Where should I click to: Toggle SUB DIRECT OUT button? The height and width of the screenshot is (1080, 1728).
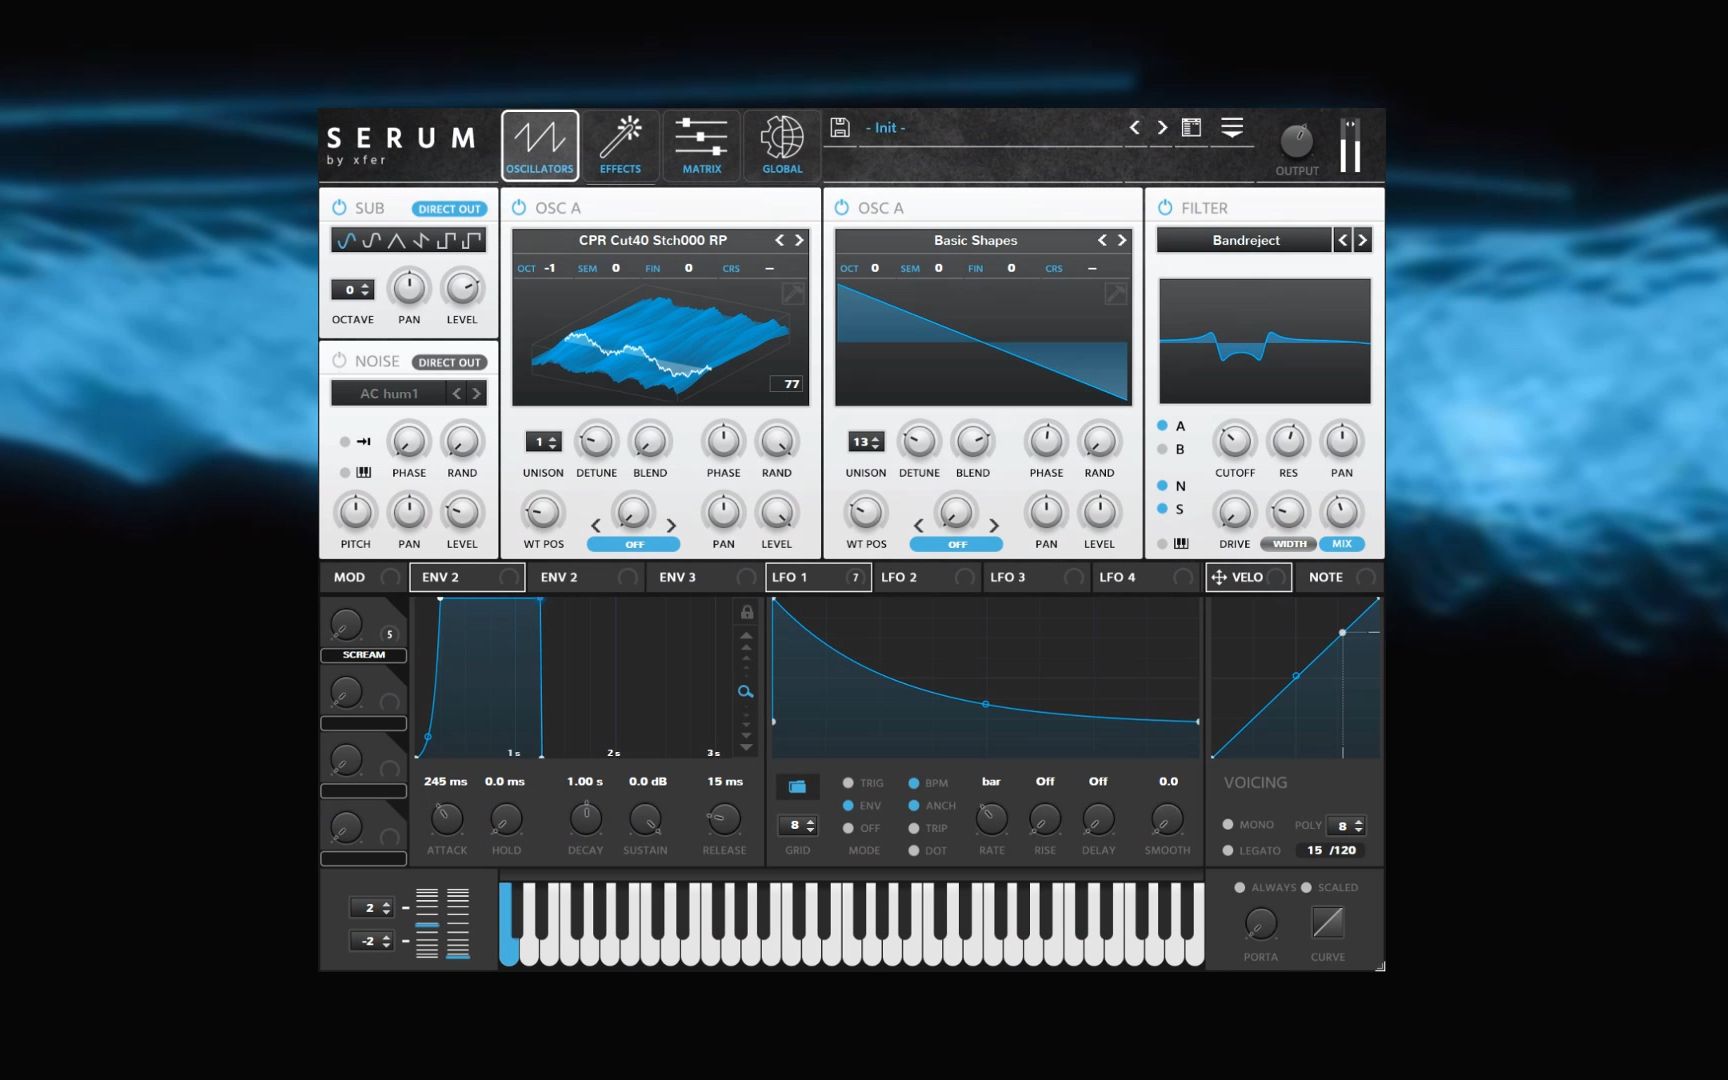tap(449, 209)
